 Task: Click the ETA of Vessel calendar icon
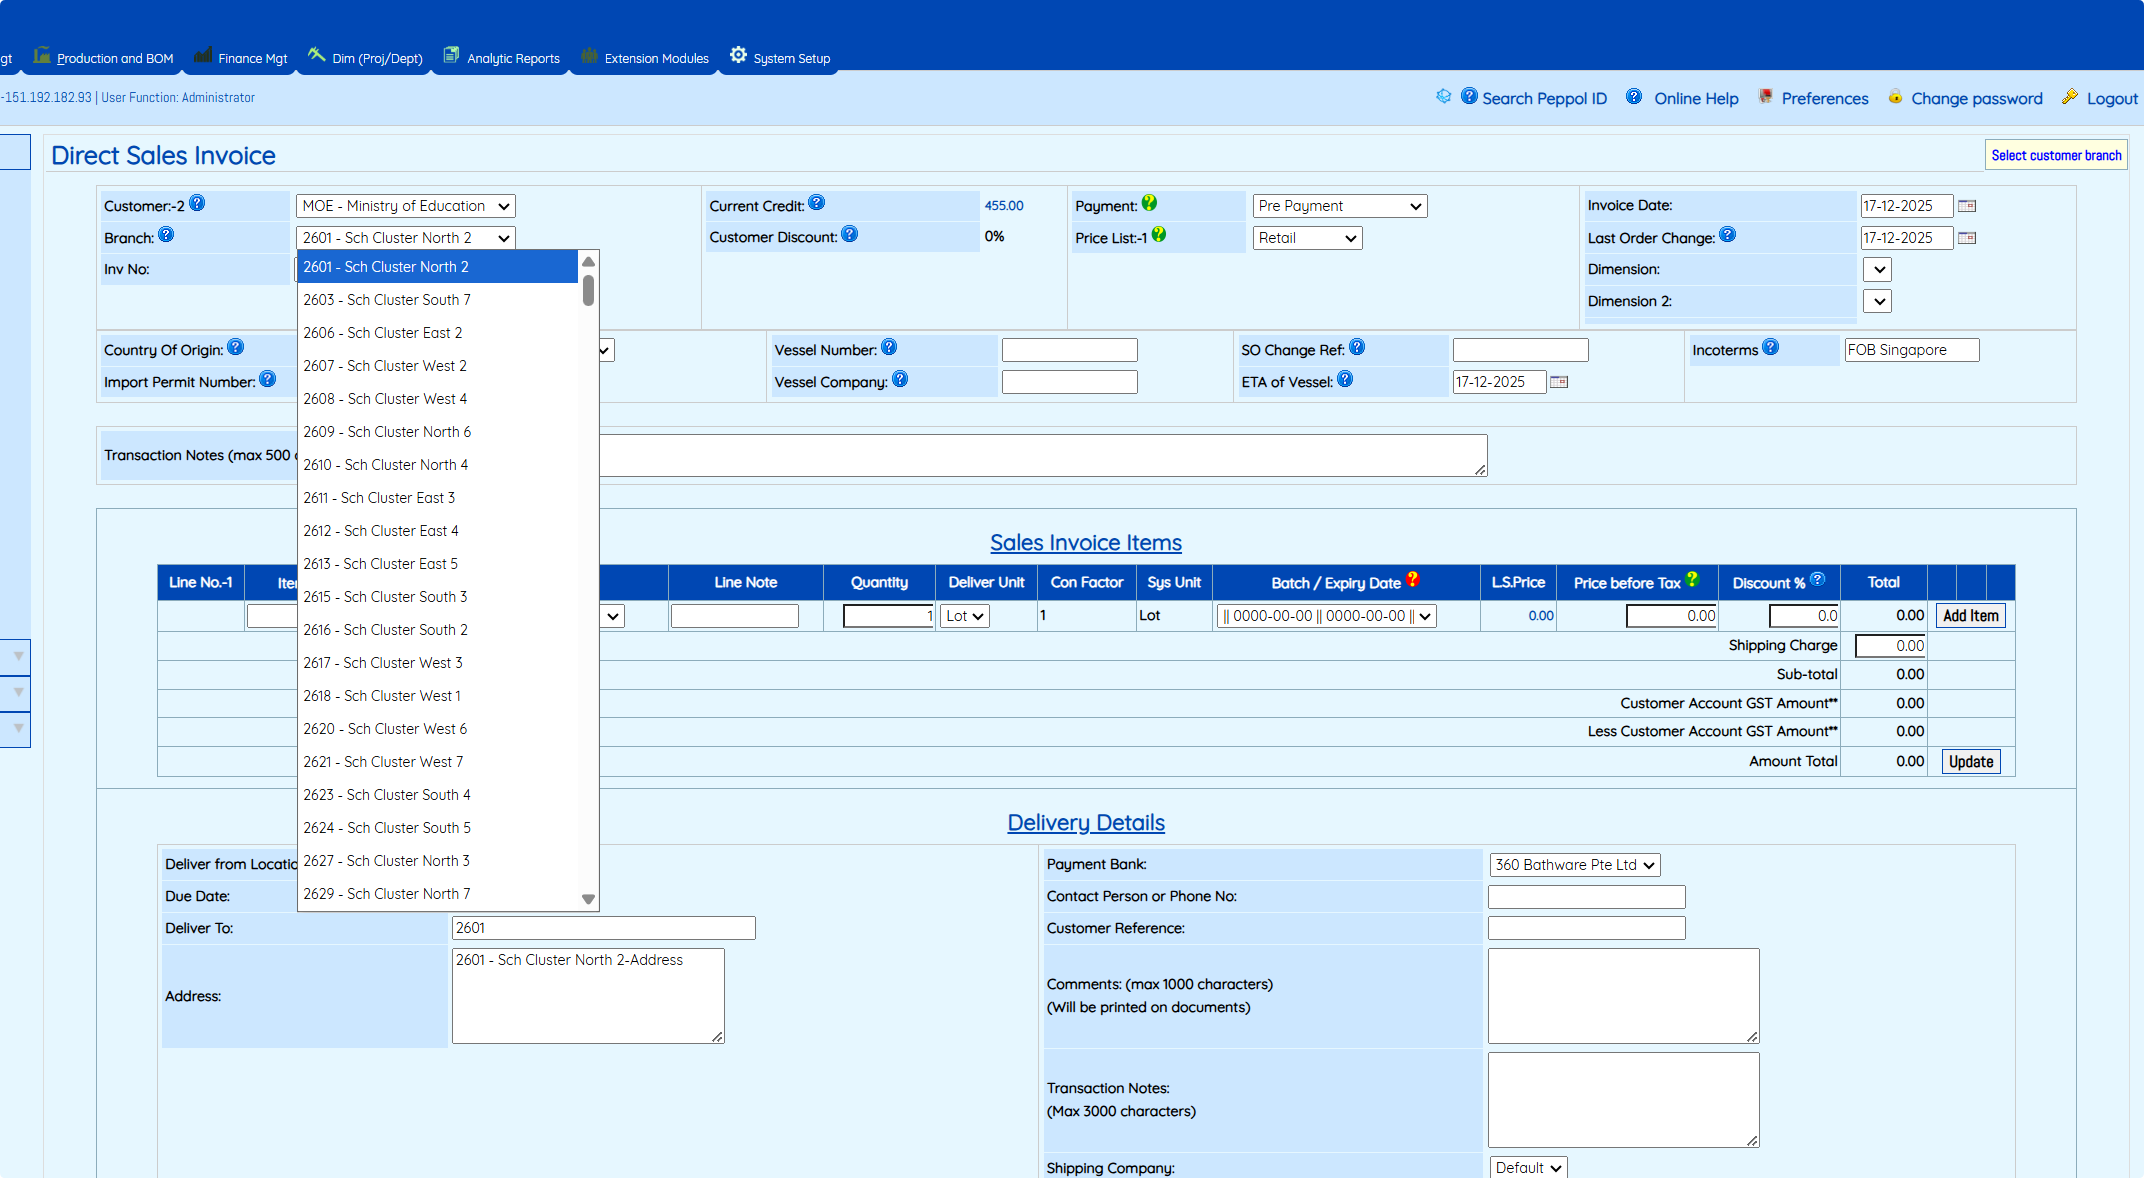1558,382
